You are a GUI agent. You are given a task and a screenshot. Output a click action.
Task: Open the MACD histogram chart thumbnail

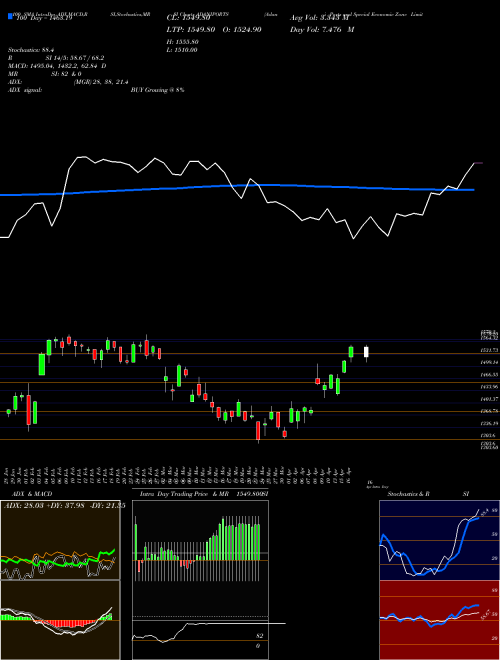click(60, 620)
